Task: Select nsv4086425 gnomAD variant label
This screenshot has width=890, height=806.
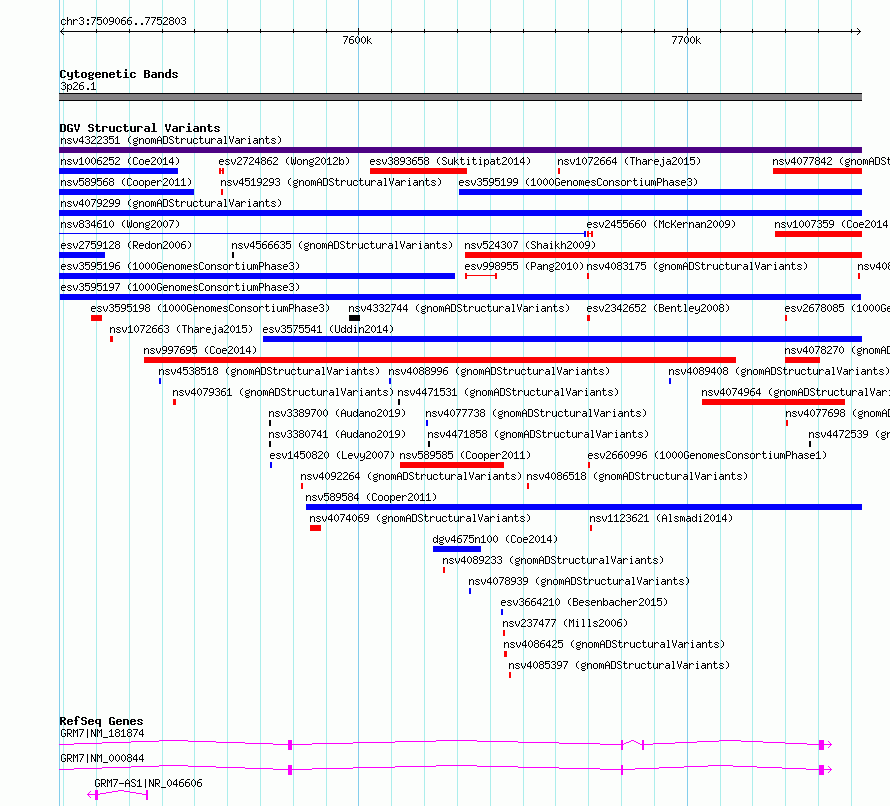Action: coord(614,644)
